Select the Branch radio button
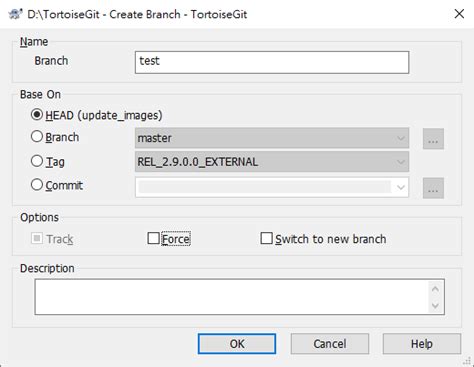The image size is (474, 367). click(37, 137)
